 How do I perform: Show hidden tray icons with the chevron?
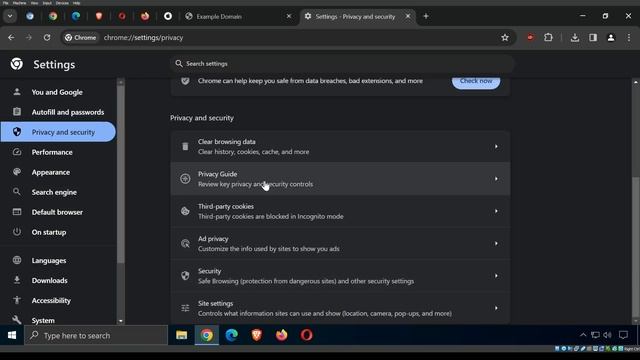pos(583,335)
